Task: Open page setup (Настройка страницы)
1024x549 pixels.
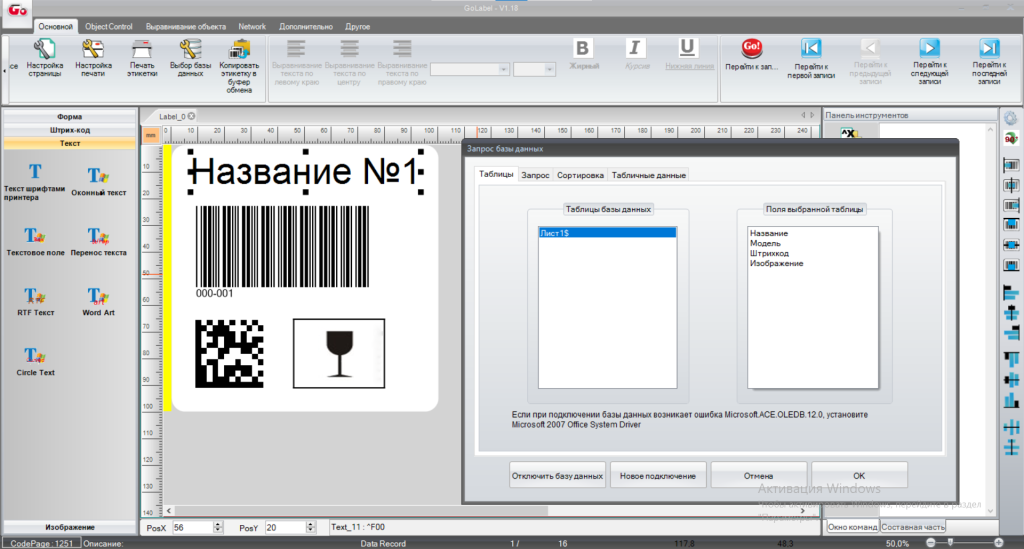Action: click(x=44, y=58)
